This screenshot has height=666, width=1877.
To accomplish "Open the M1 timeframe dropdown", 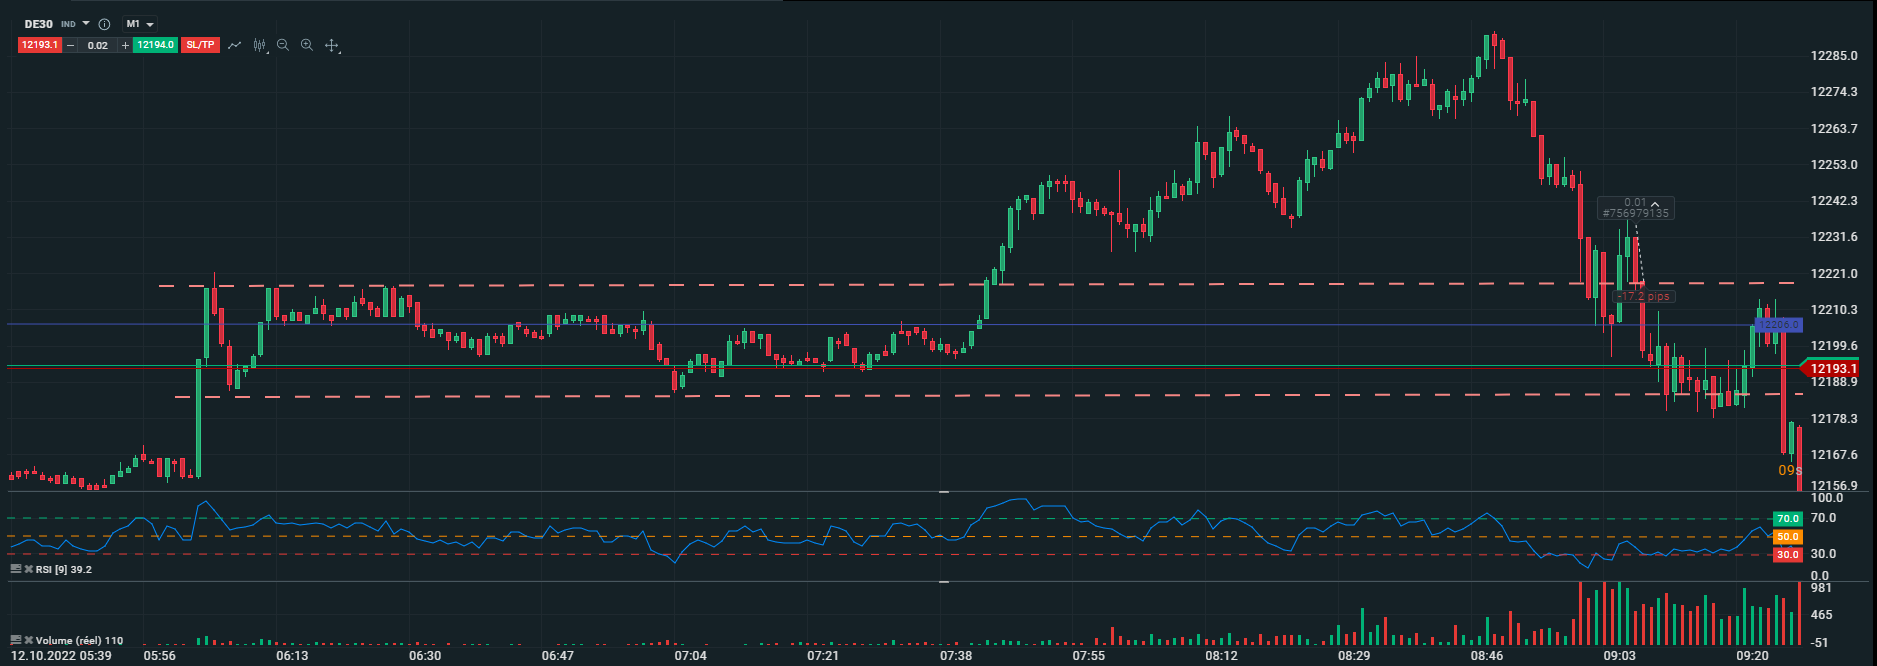I will (x=139, y=24).
